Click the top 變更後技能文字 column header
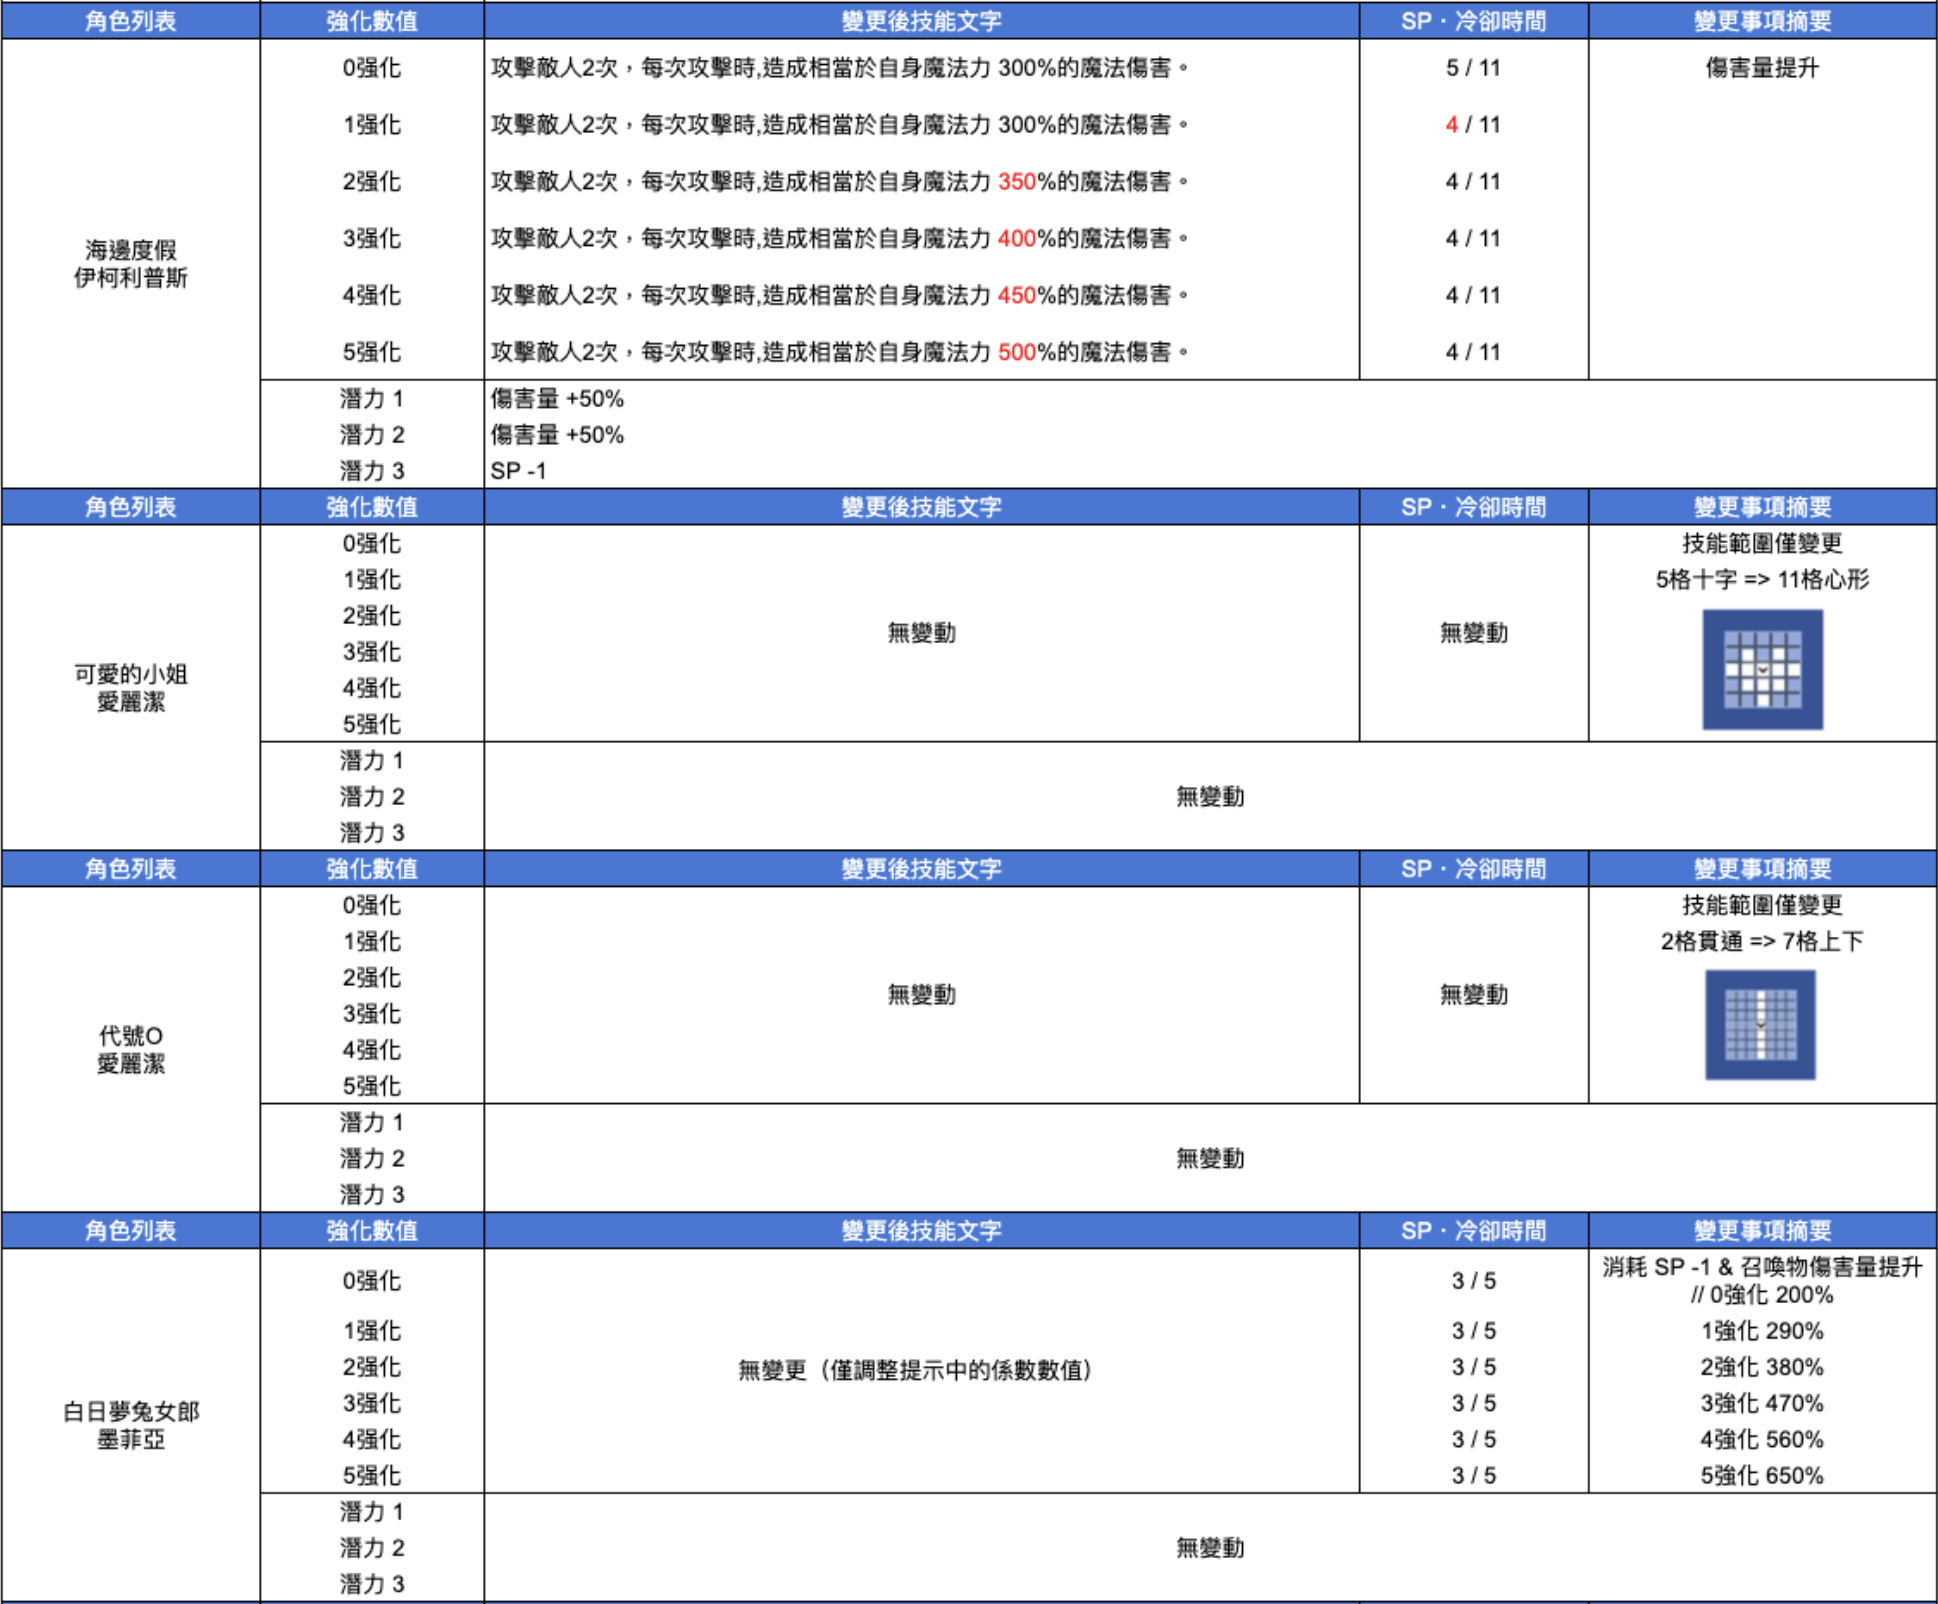Image resolution: width=1938 pixels, height=1604 pixels. point(920,21)
